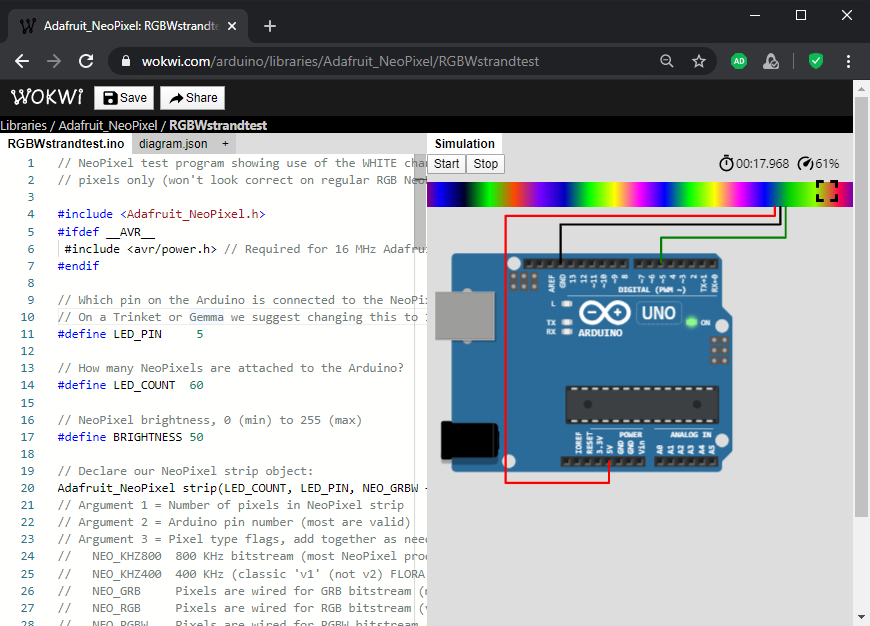The width and height of the screenshot is (870, 626).
Task: Click the Arduino L indicator LED
Action: tap(566, 304)
